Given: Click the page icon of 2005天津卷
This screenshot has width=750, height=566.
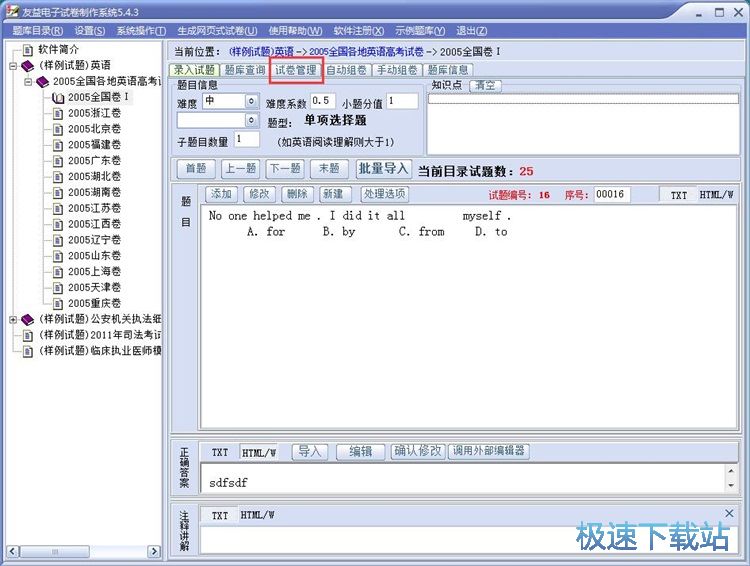Looking at the screenshot, I should pos(58,288).
